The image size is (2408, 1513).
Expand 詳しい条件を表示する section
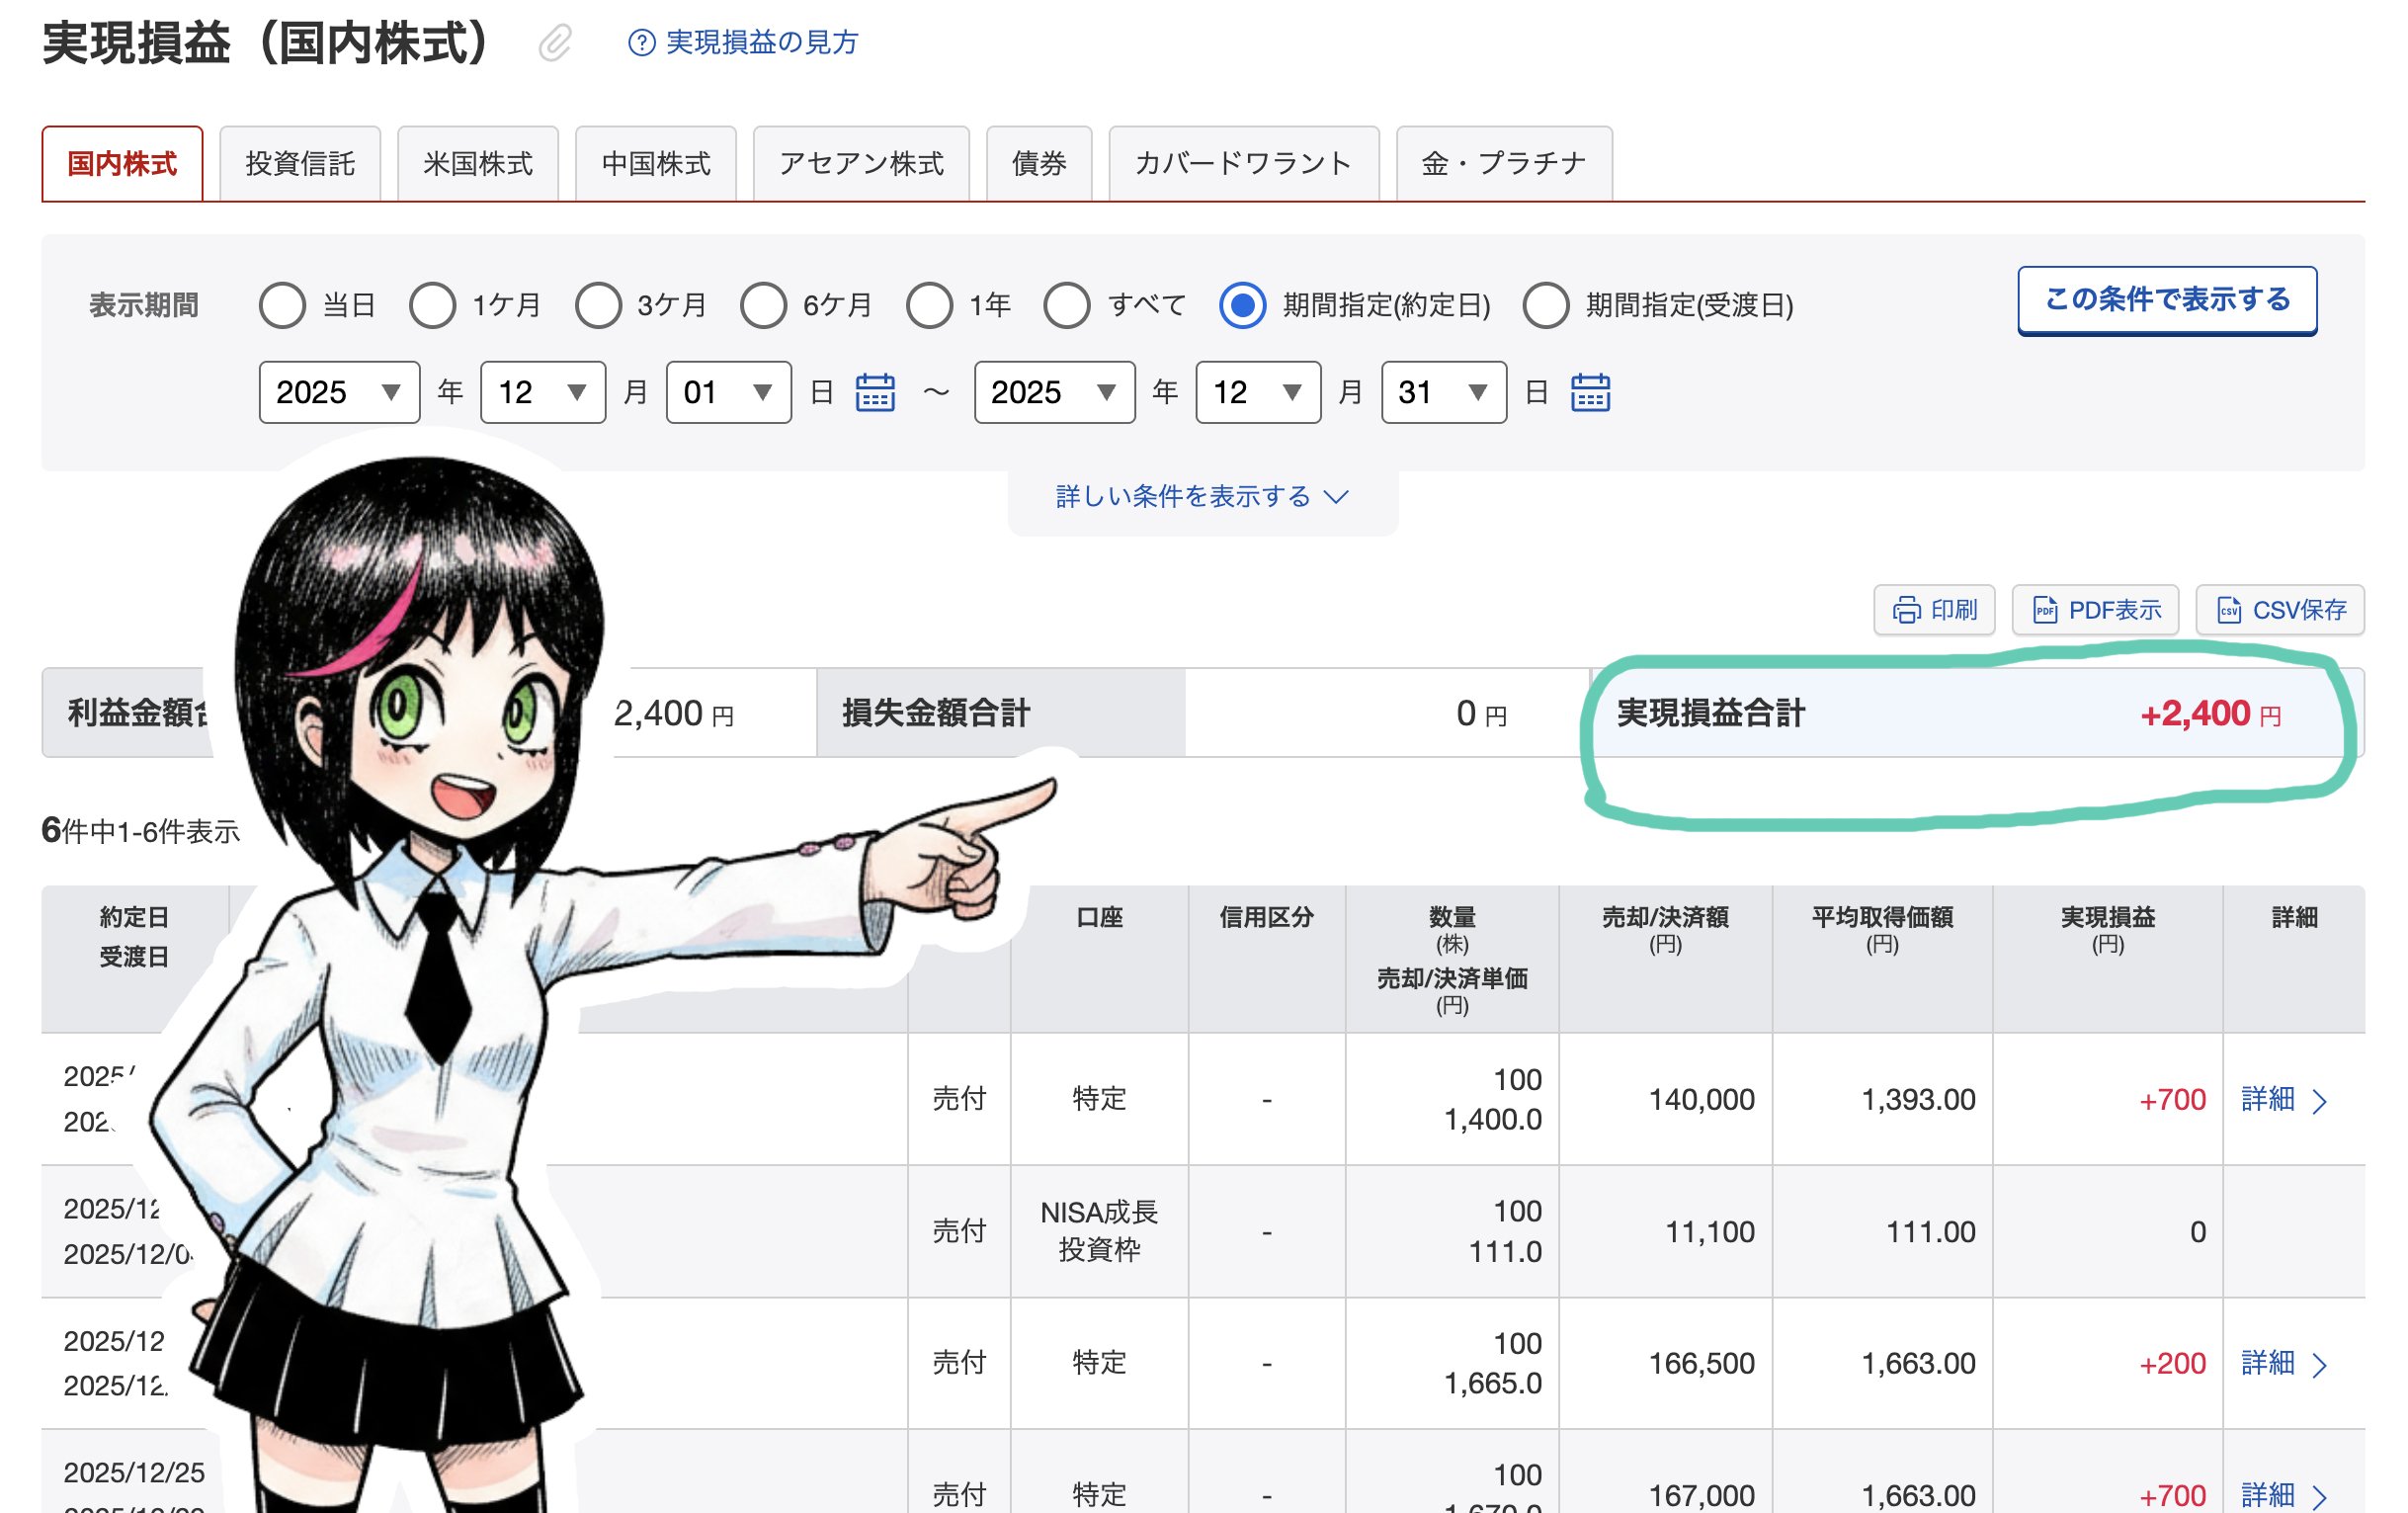click(x=1202, y=497)
